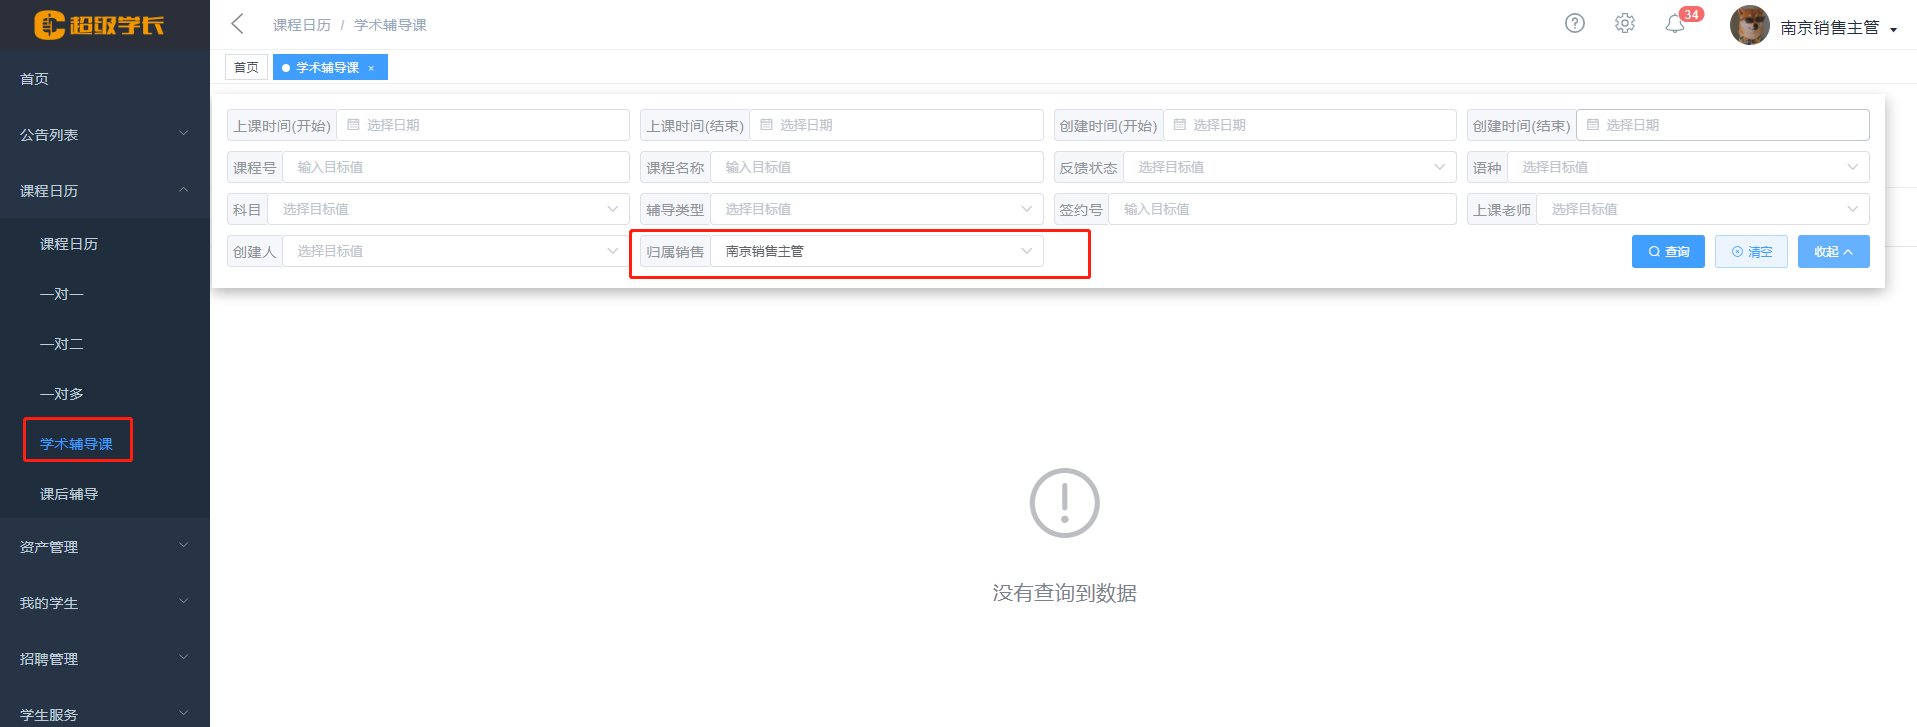Image resolution: width=1917 pixels, height=727 pixels.
Task: Open the 上课时间(开始) date picker
Action: [x=483, y=125]
